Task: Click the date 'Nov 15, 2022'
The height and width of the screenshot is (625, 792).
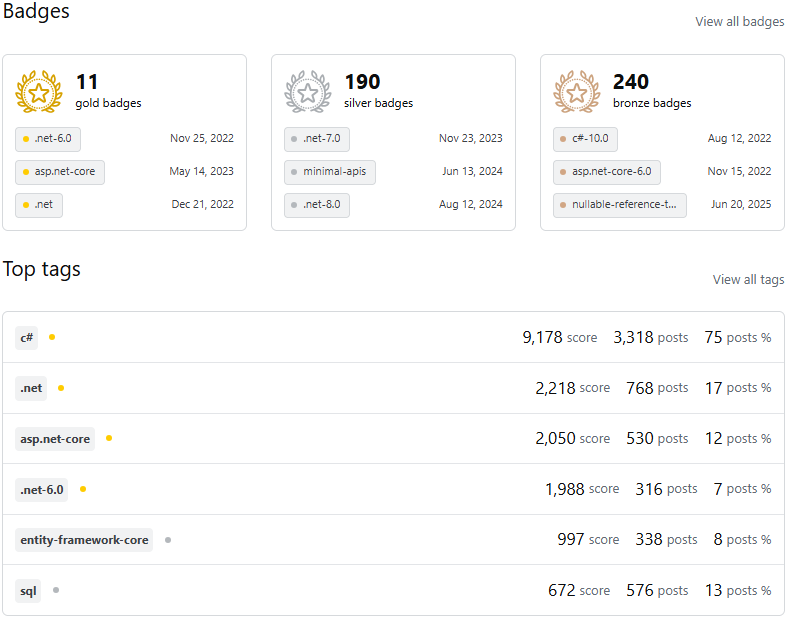Action: 739,171
